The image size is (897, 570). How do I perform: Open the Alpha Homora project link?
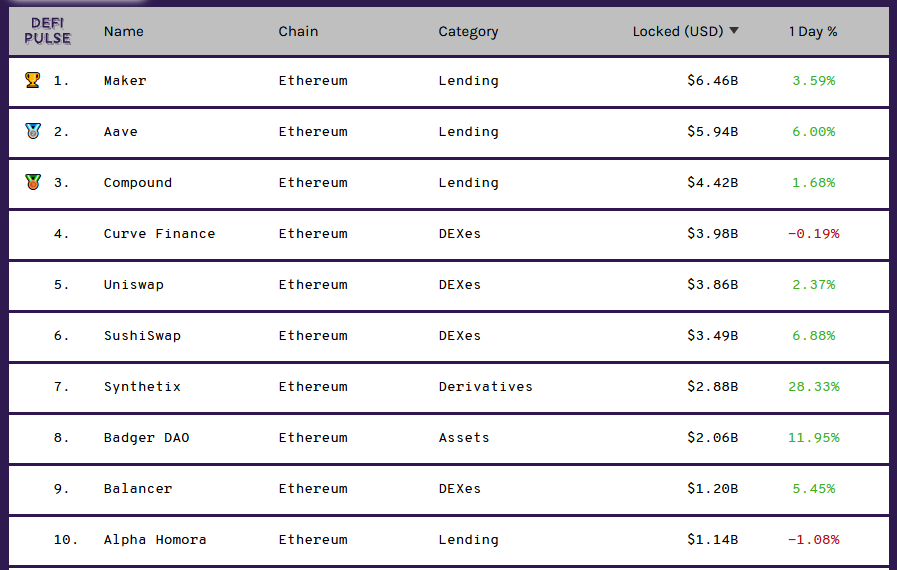155,540
